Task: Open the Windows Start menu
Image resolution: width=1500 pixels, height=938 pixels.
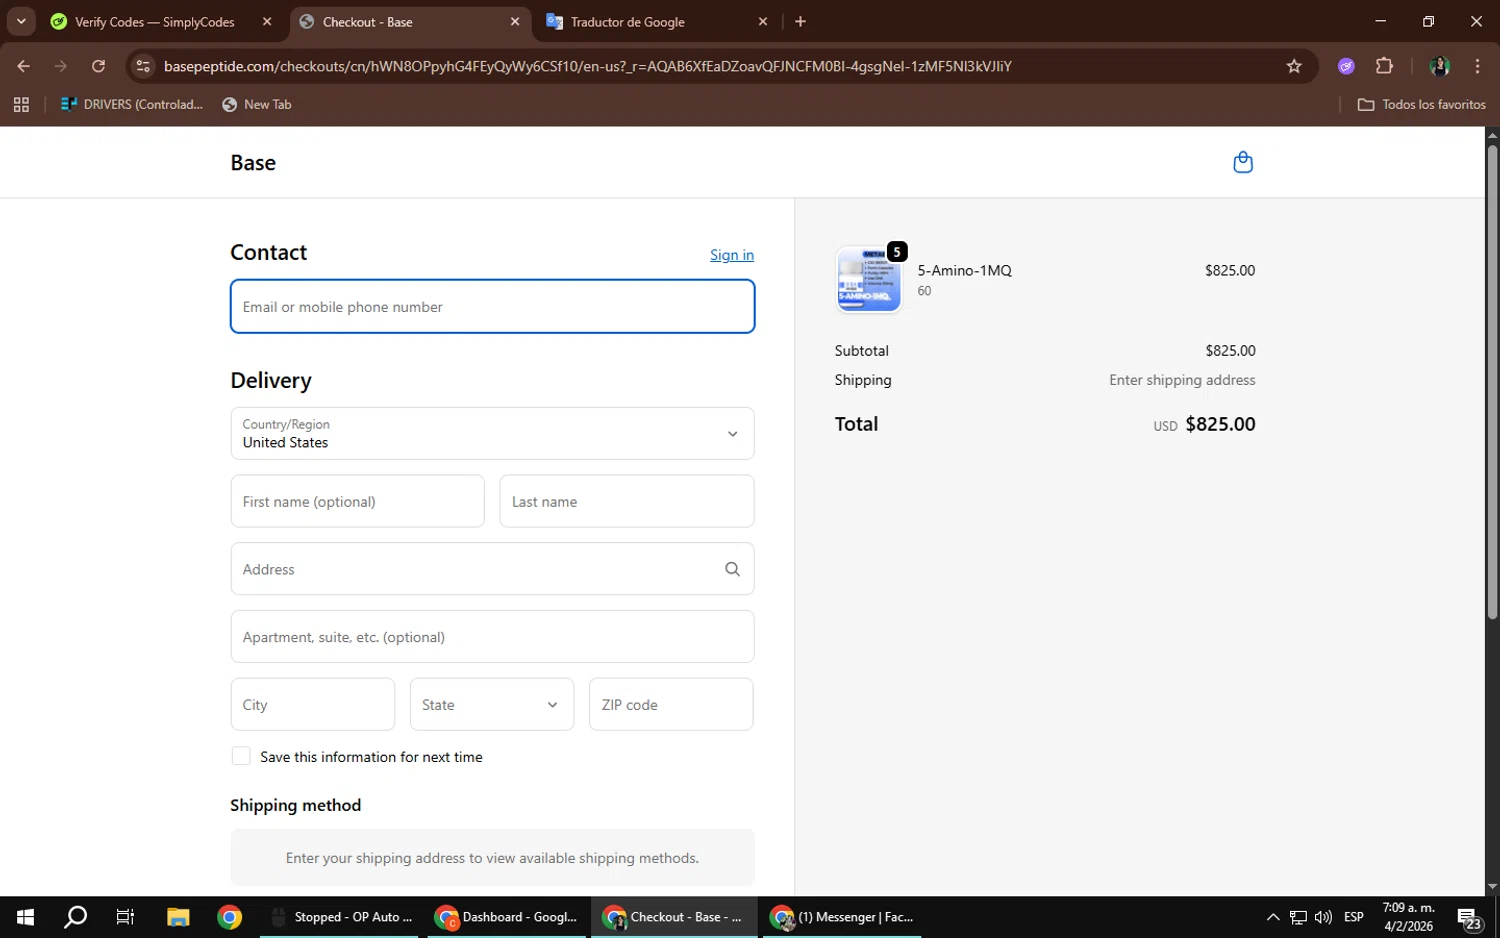Action: point(25,917)
